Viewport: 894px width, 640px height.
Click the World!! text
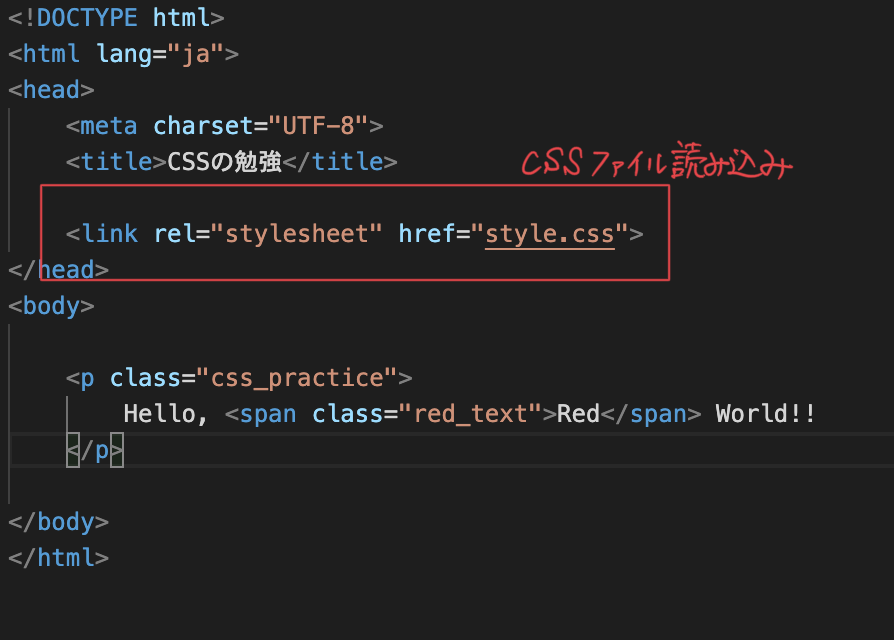tap(765, 414)
